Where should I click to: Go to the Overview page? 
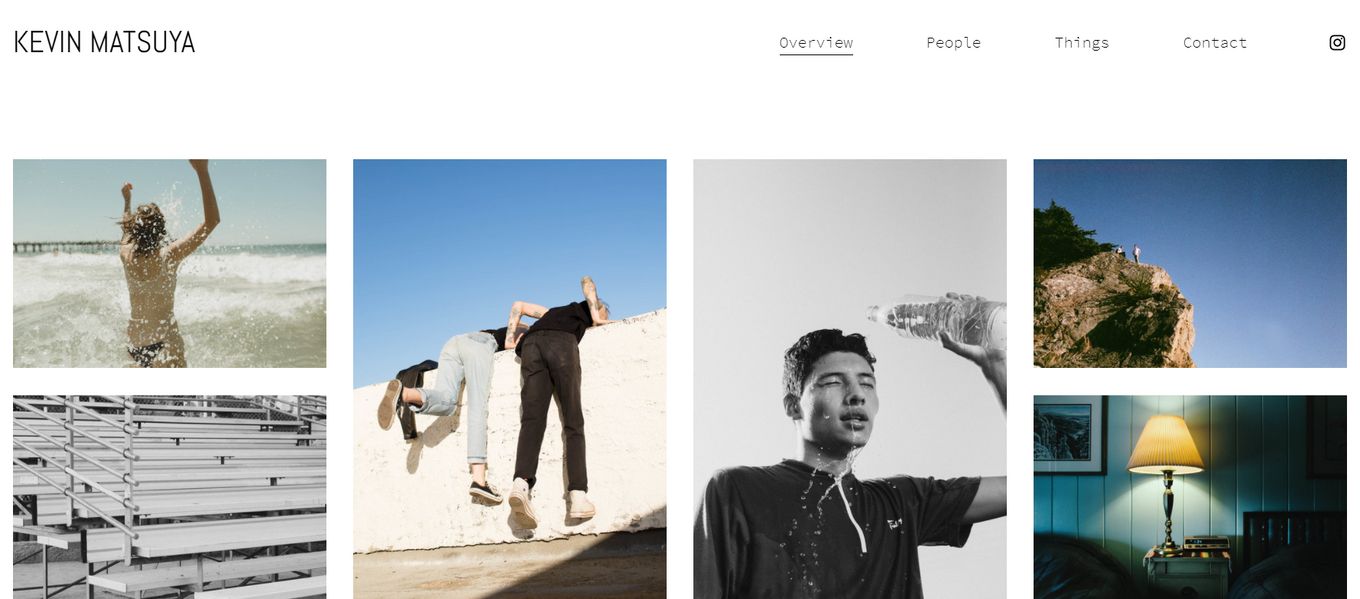(x=816, y=43)
